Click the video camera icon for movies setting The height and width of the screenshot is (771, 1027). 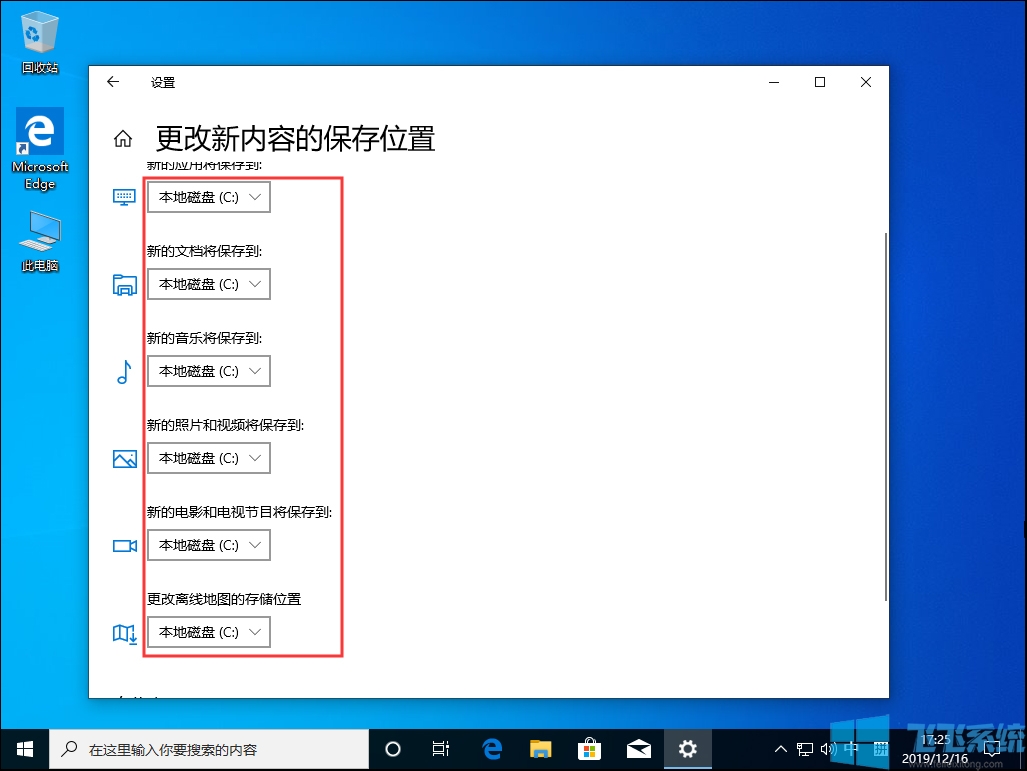click(124, 545)
